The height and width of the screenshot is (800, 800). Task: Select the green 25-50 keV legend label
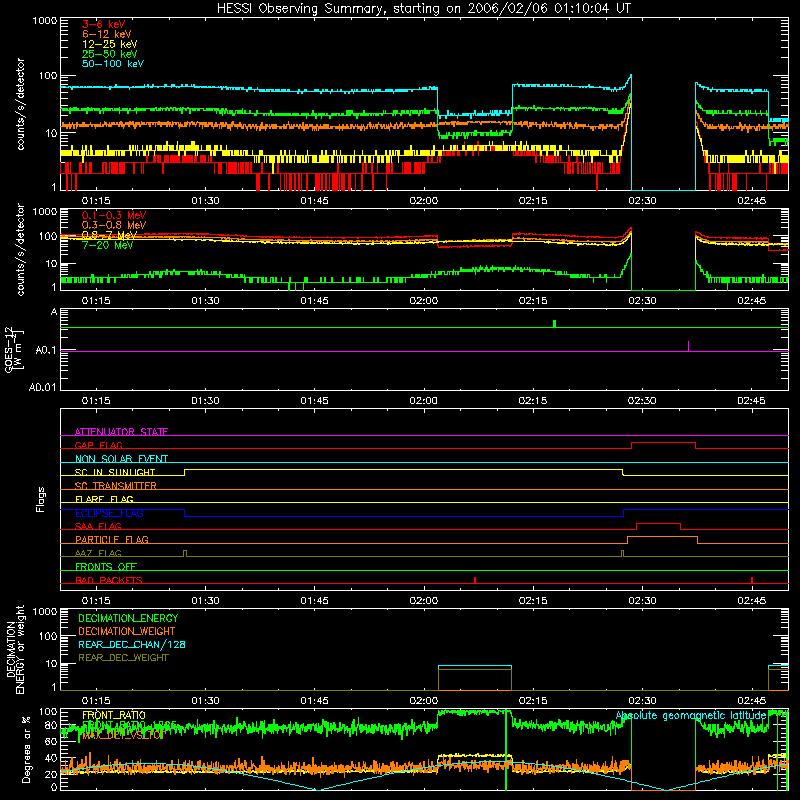pyautogui.click(x=110, y=54)
